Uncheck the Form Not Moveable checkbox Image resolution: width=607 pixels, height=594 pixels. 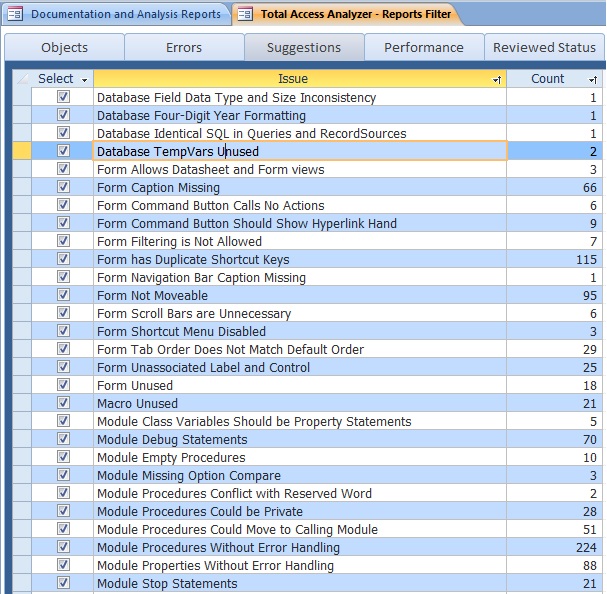tap(63, 295)
